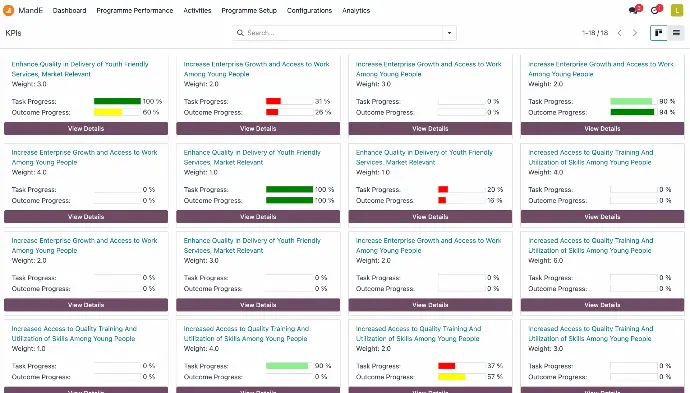Open the Weight 6.0 Increased Access KPI title
690x393 pixels.
click(x=591, y=246)
